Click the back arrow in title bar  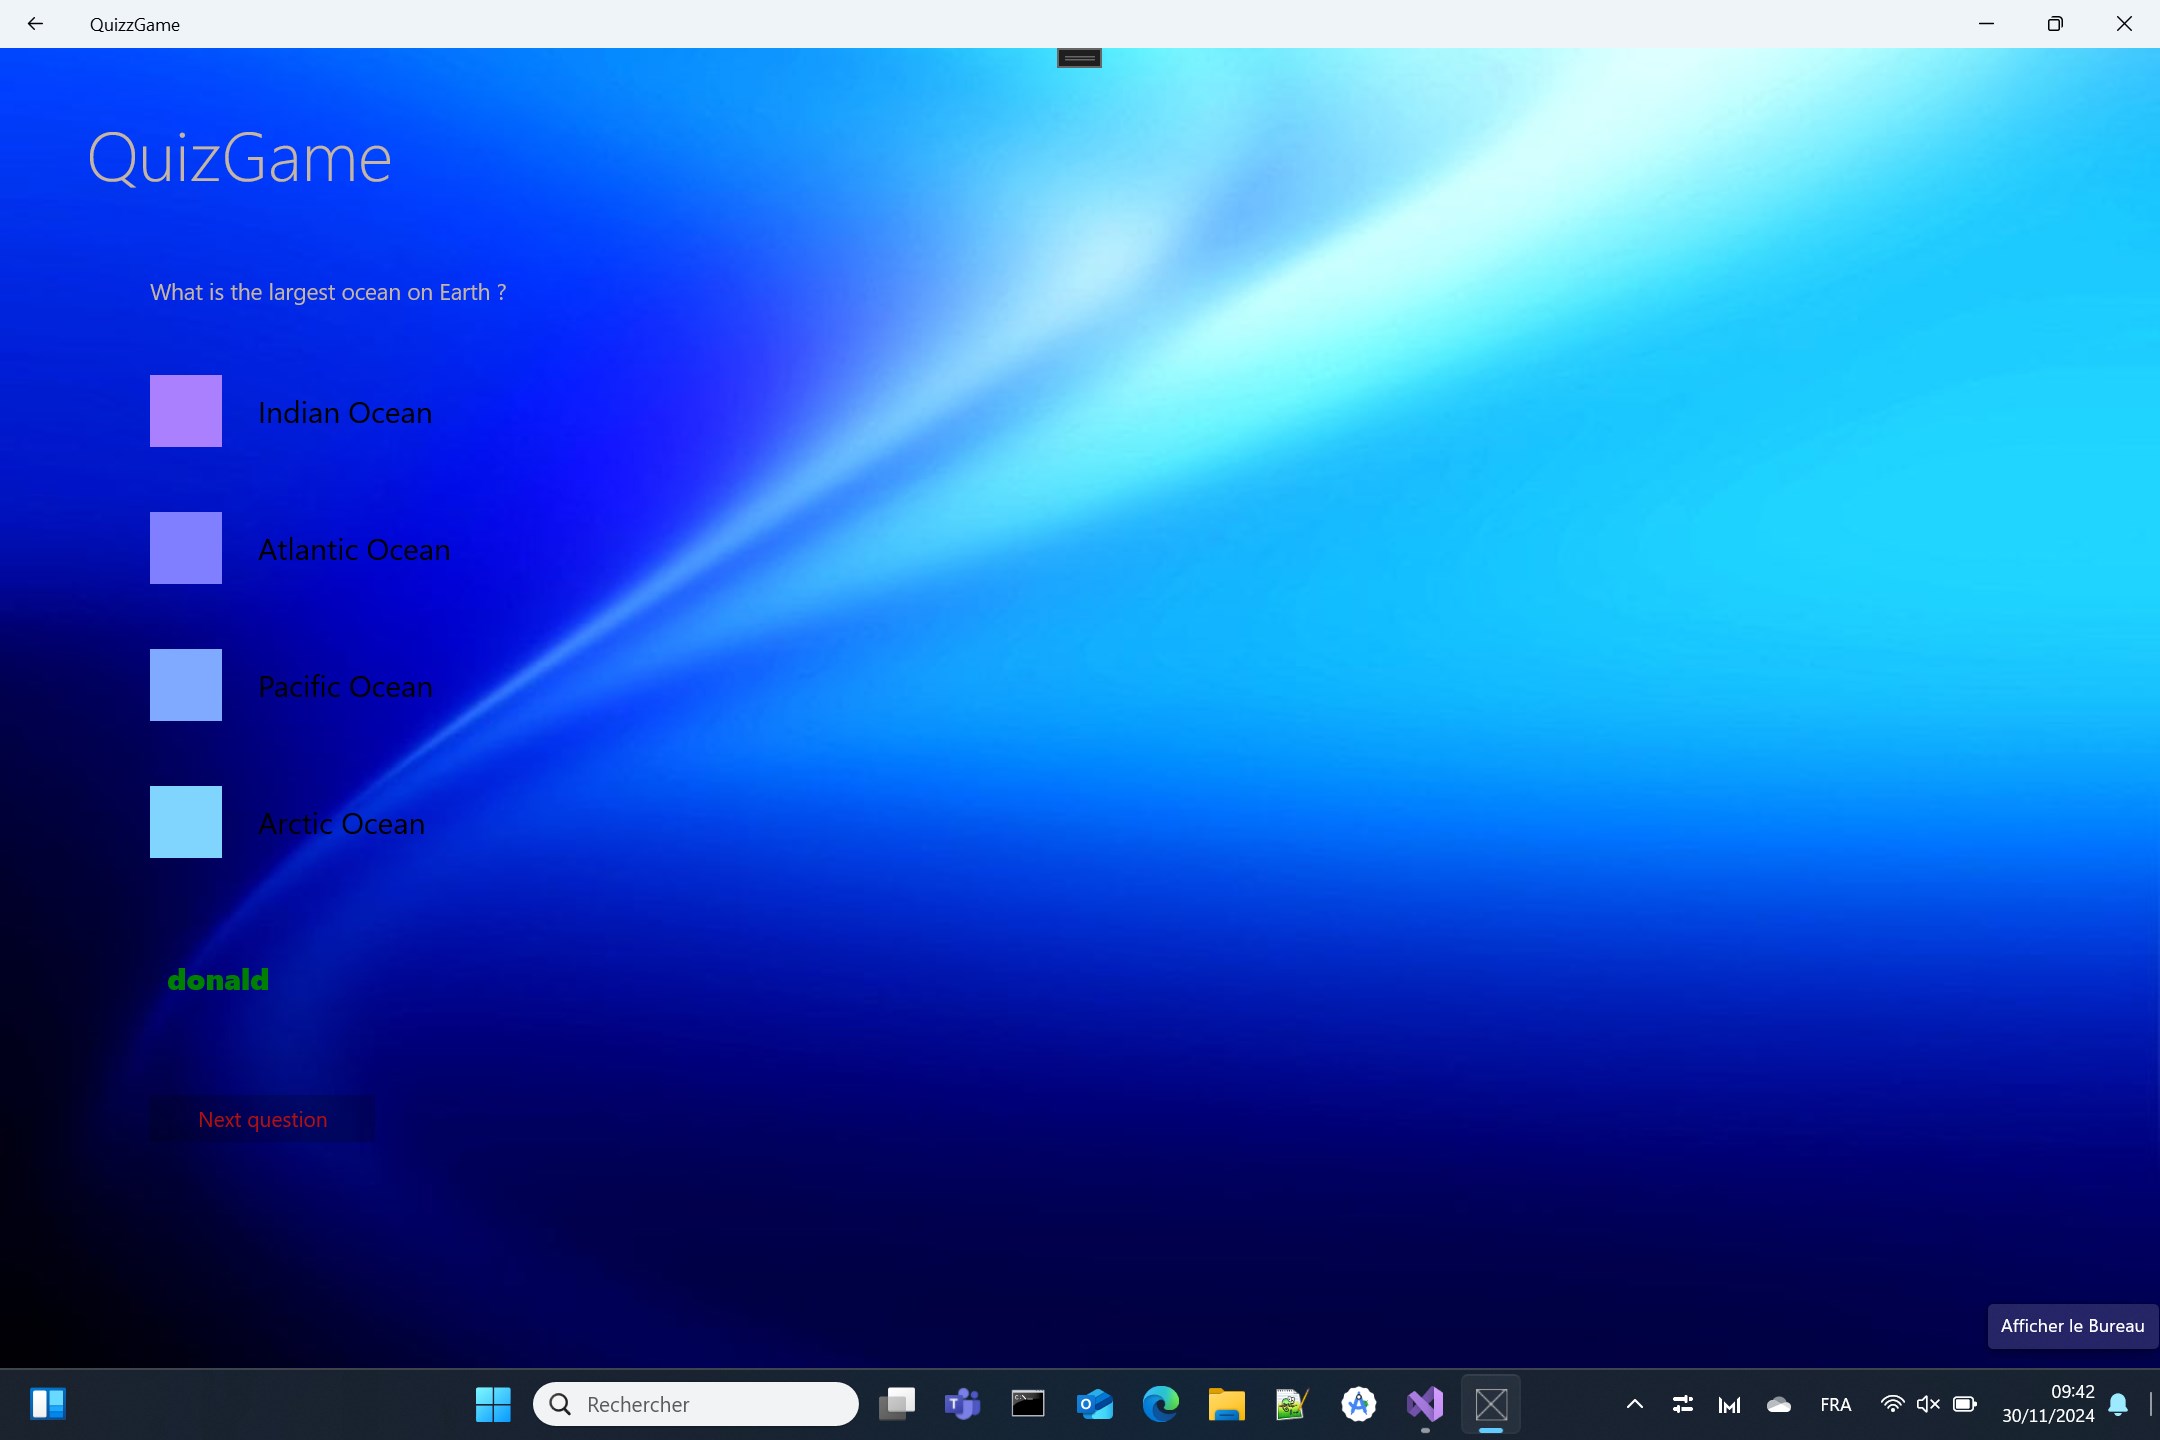point(35,24)
